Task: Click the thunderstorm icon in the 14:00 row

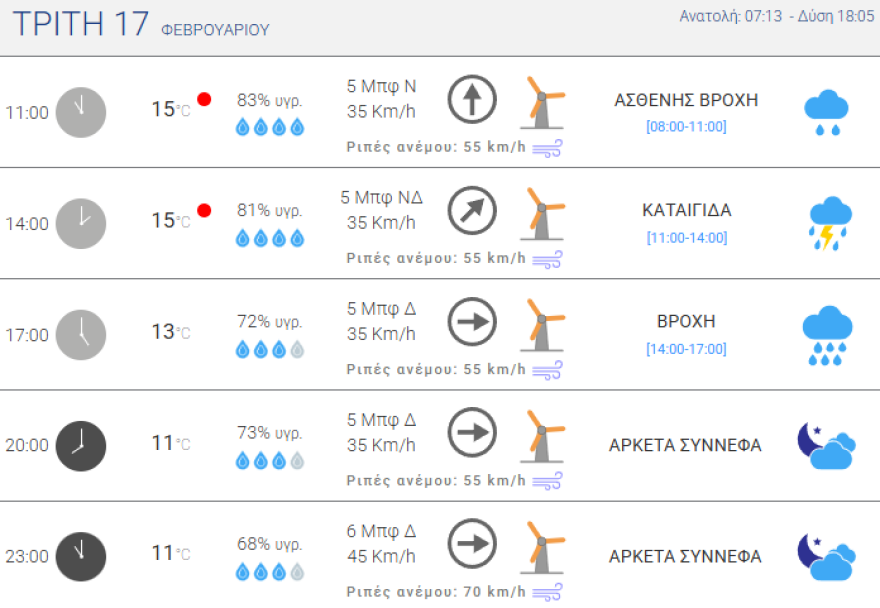Action: 829,223
